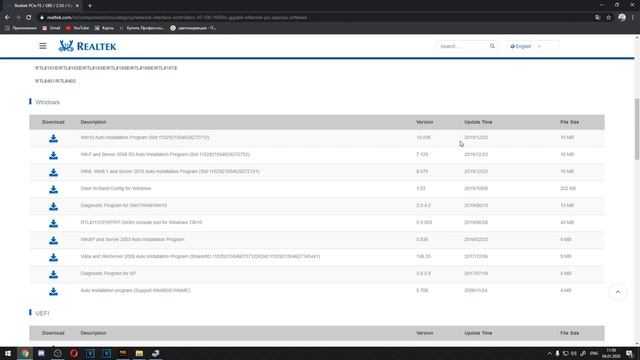The height and width of the screenshot is (360, 640).
Task: Open the Apps bookmark shortcut
Action: pos(21,28)
